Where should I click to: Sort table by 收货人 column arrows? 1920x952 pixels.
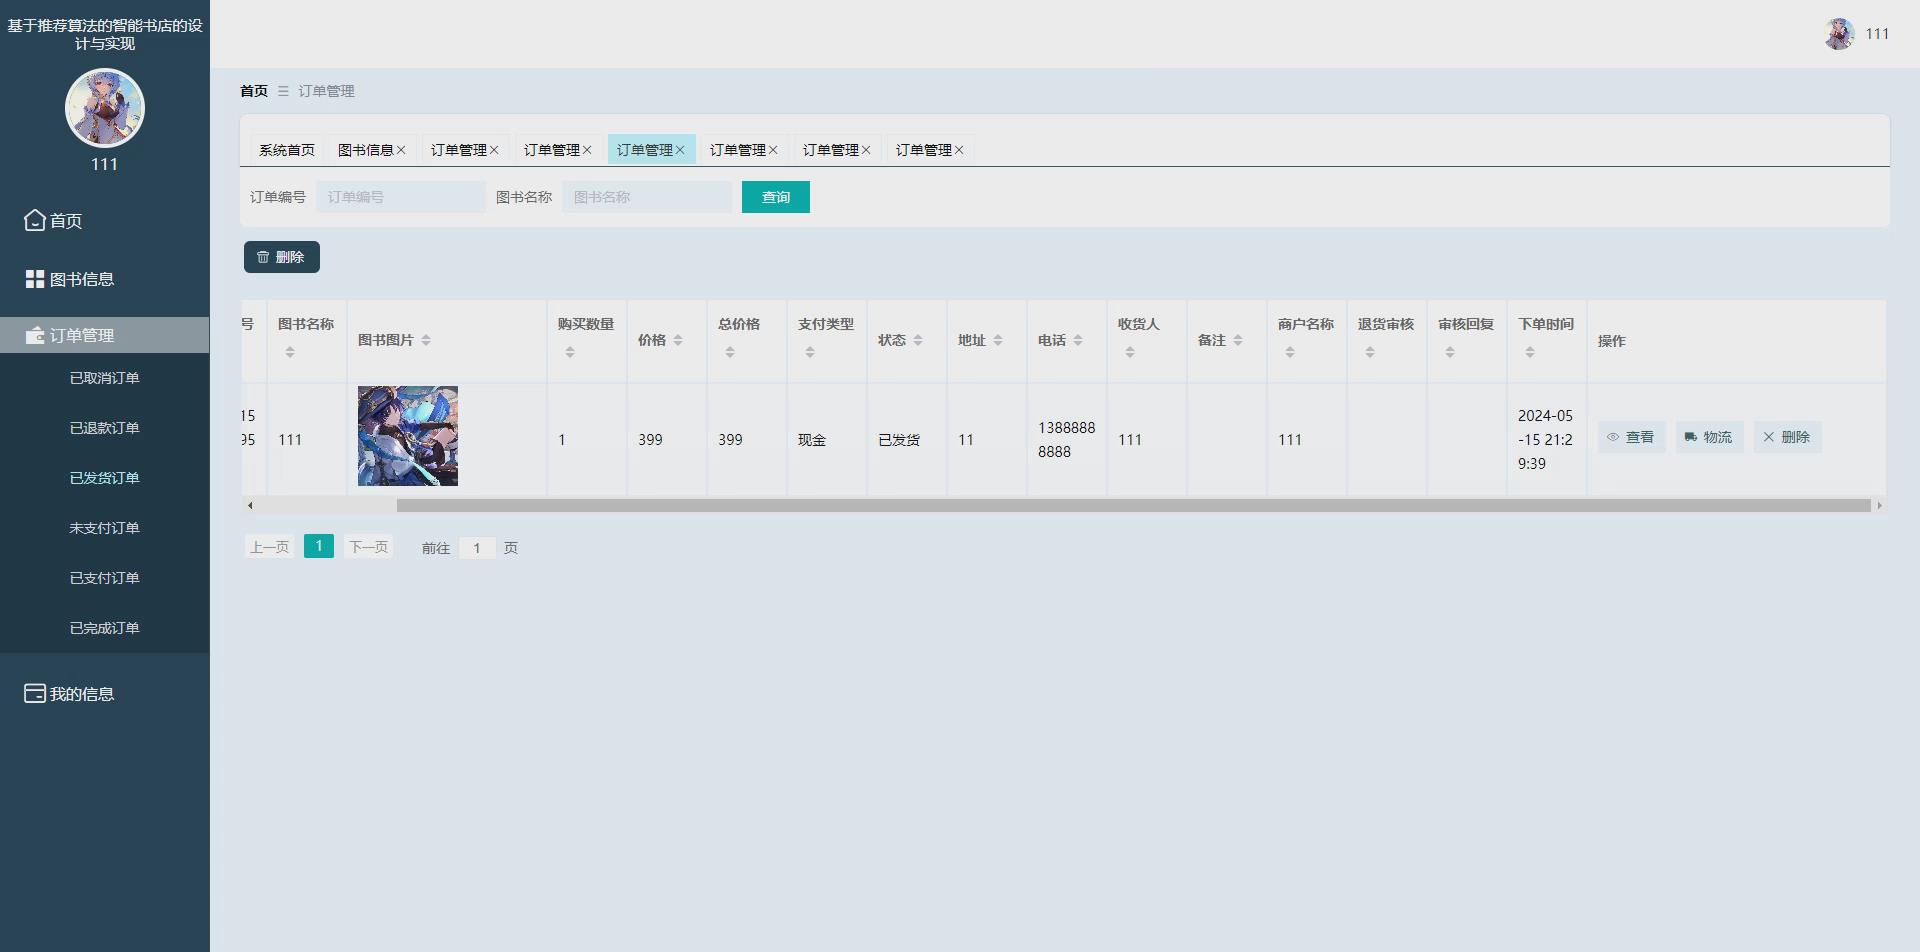pyautogui.click(x=1130, y=352)
